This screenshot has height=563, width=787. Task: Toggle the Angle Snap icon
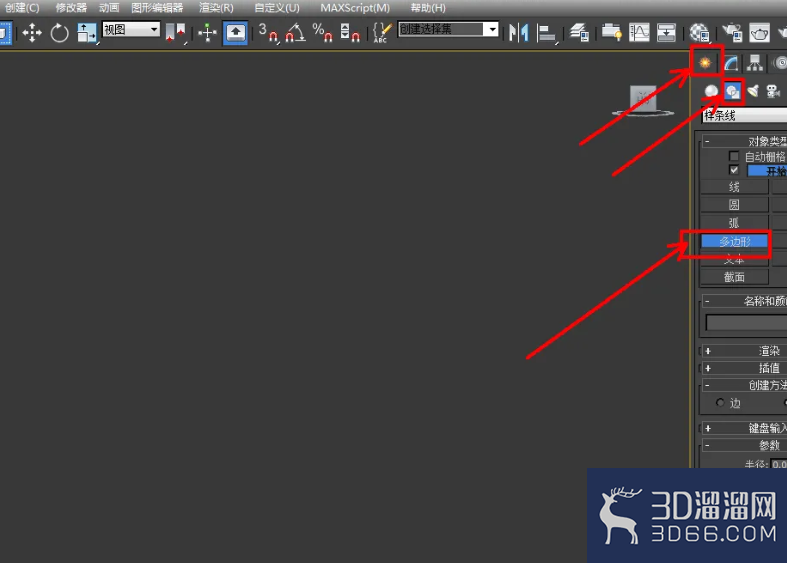click(295, 33)
